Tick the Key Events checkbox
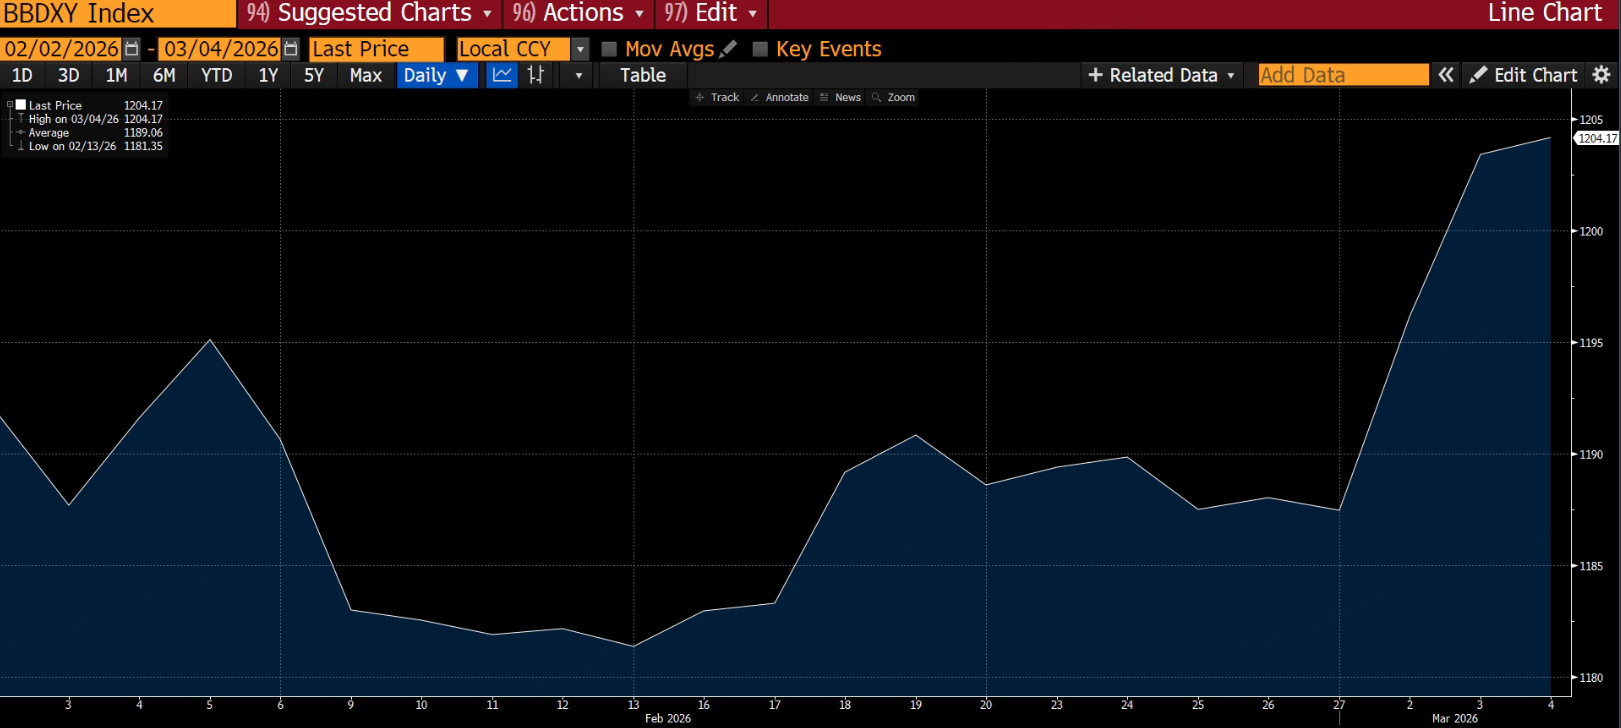Image resolution: width=1621 pixels, height=728 pixels. [x=760, y=49]
